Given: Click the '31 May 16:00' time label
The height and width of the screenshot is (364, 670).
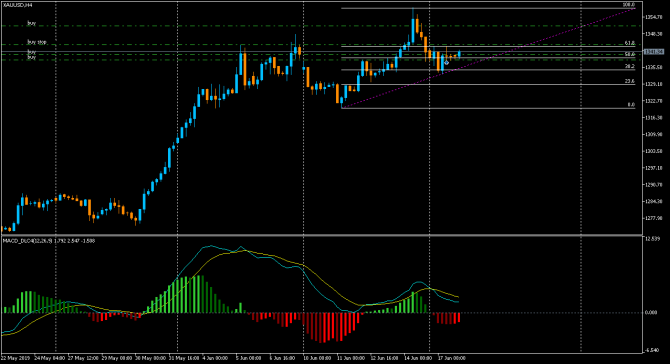Looking at the screenshot, I should (x=184, y=358).
